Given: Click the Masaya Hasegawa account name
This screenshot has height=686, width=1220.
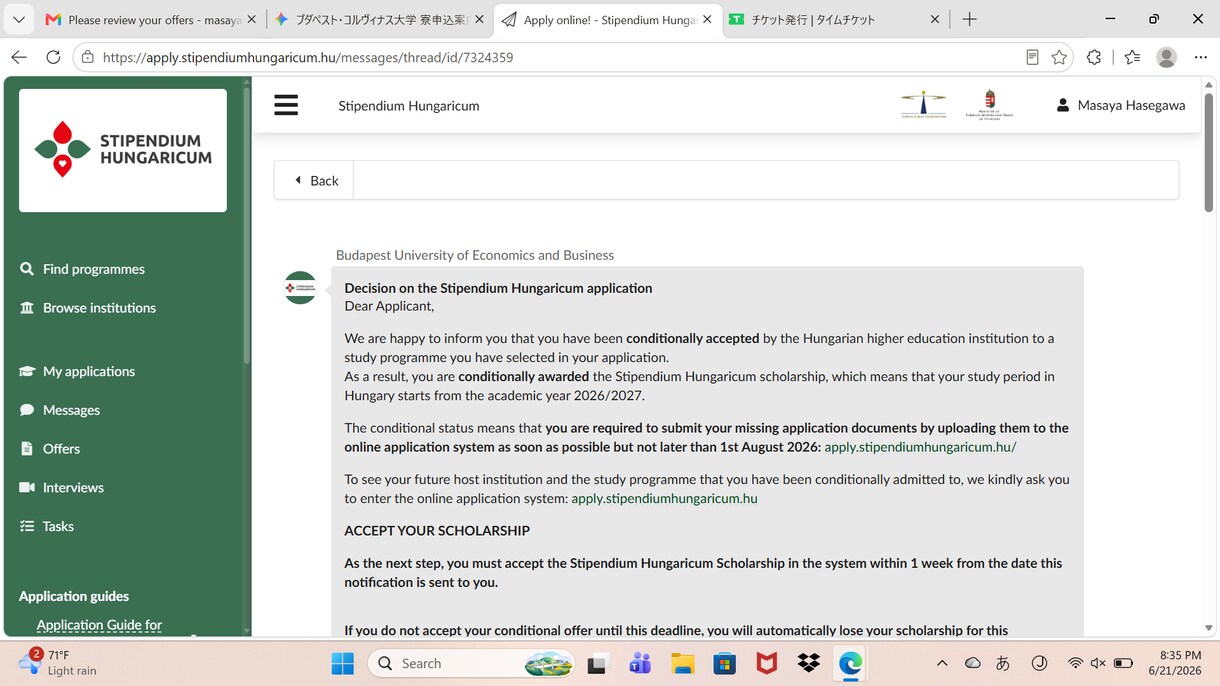Looking at the screenshot, I should (1131, 105).
